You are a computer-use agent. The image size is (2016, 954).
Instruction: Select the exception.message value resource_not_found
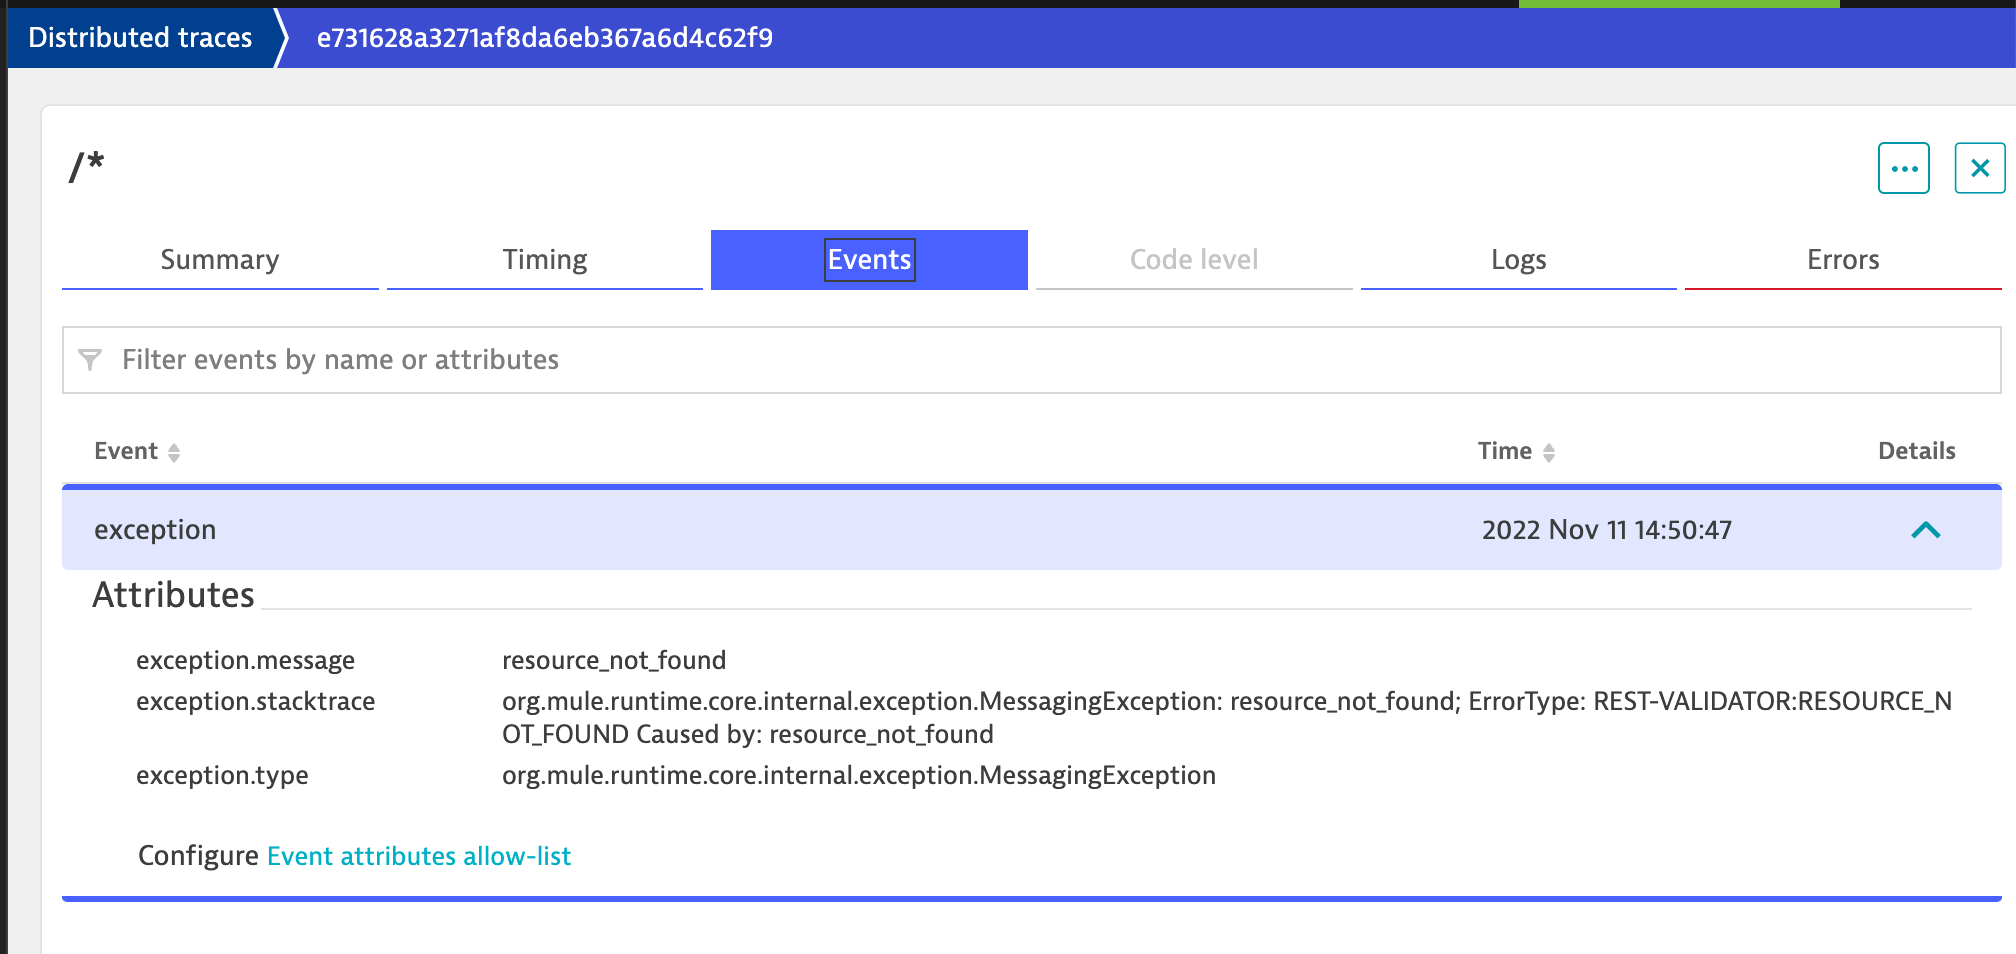614,660
